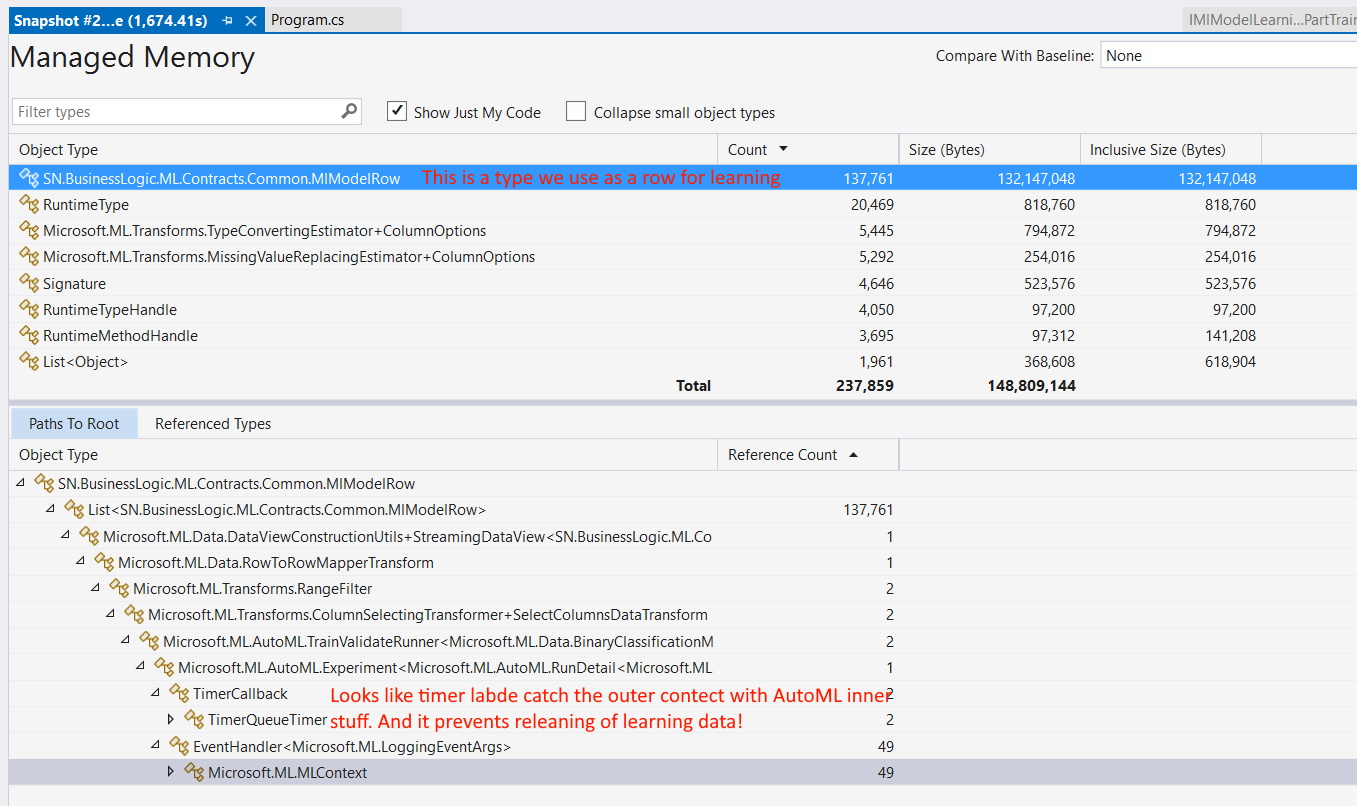Click the RuntimeType row icon
Screen dimensions: 1357x806
pos(29,205)
